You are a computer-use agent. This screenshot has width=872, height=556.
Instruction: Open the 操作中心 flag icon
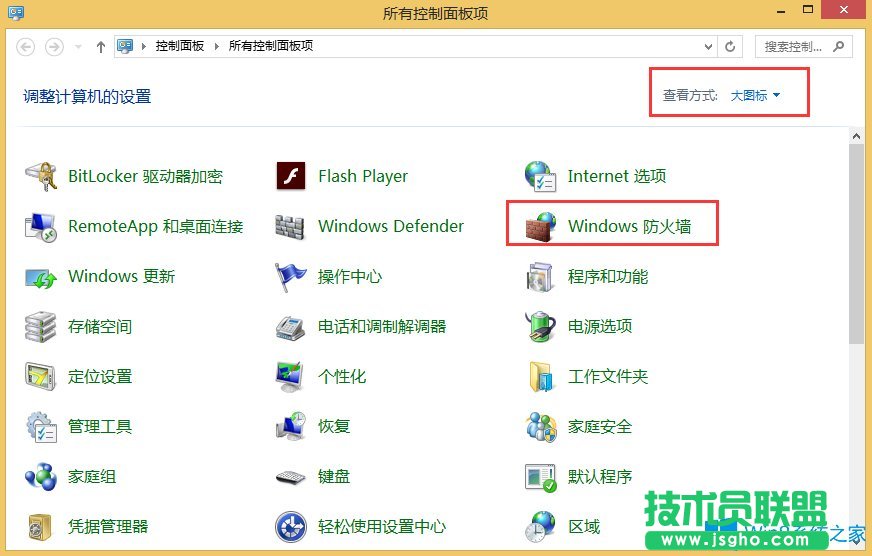(x=290, y=277)
